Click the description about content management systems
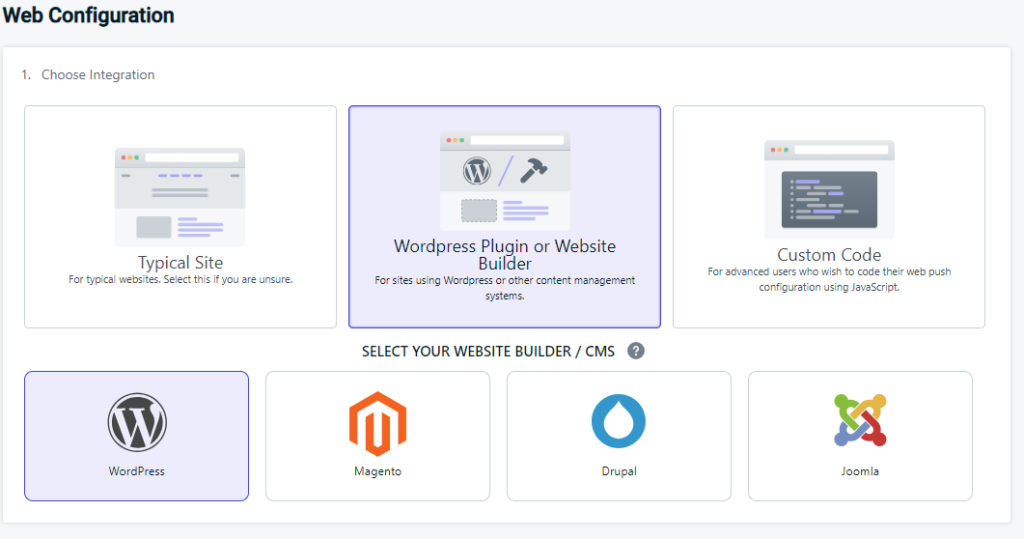 505,288
